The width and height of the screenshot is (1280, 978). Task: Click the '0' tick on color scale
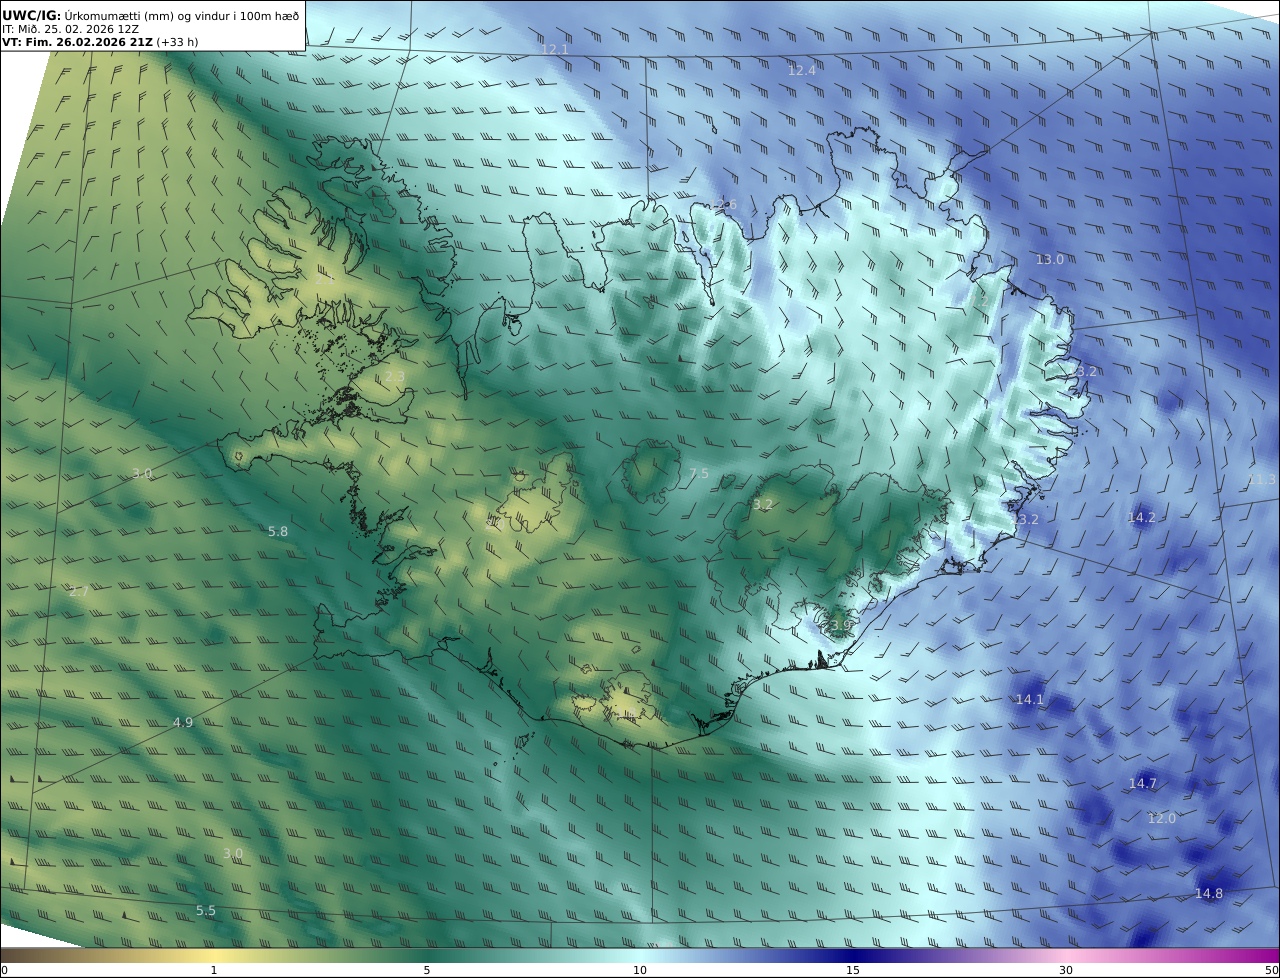click(4, 970)
